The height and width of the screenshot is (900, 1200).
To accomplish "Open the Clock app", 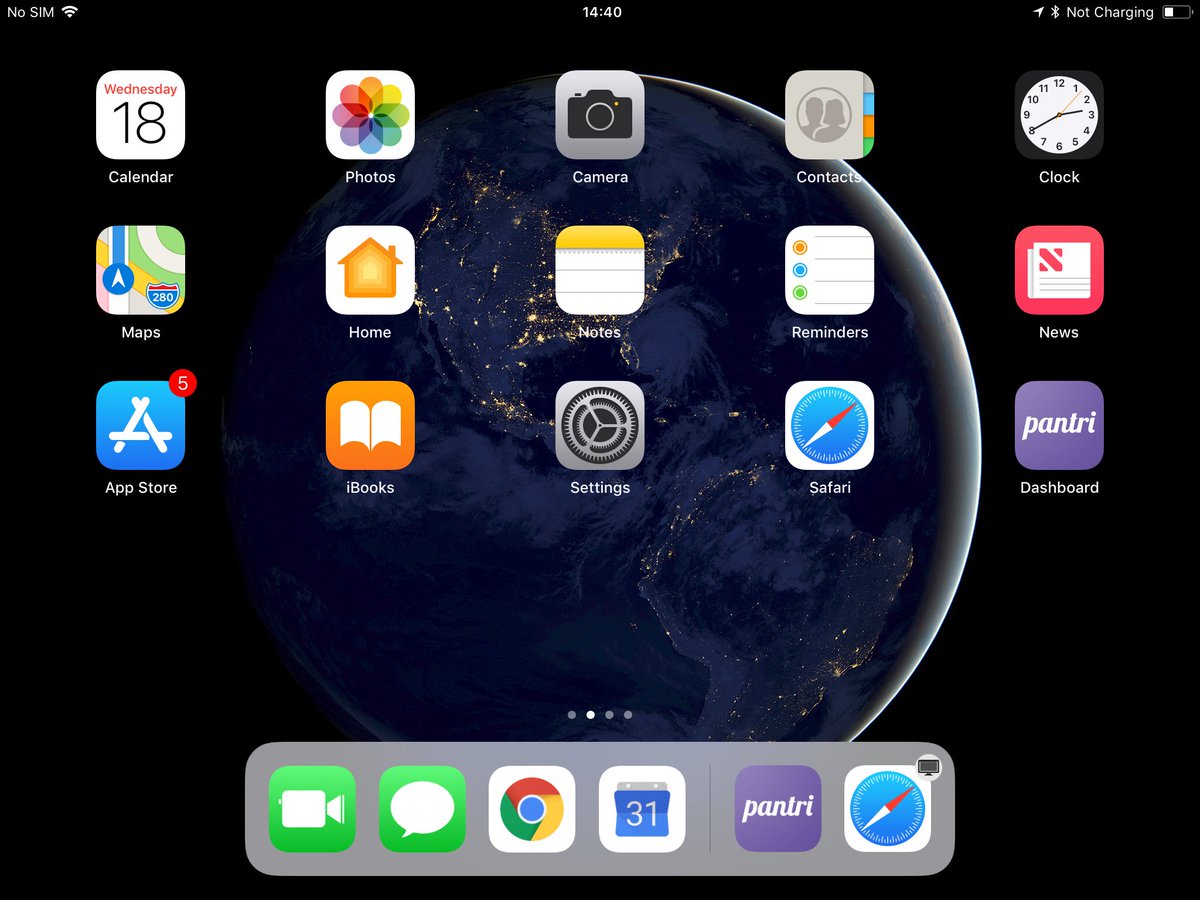I will [x=1059, y=115].
